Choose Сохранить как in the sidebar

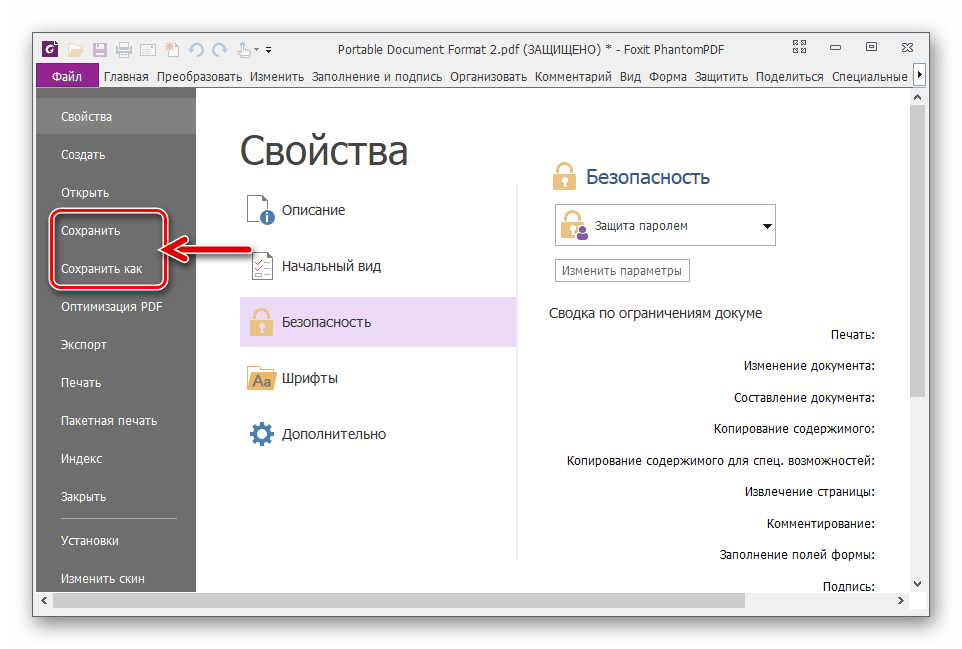click(101, 269)
